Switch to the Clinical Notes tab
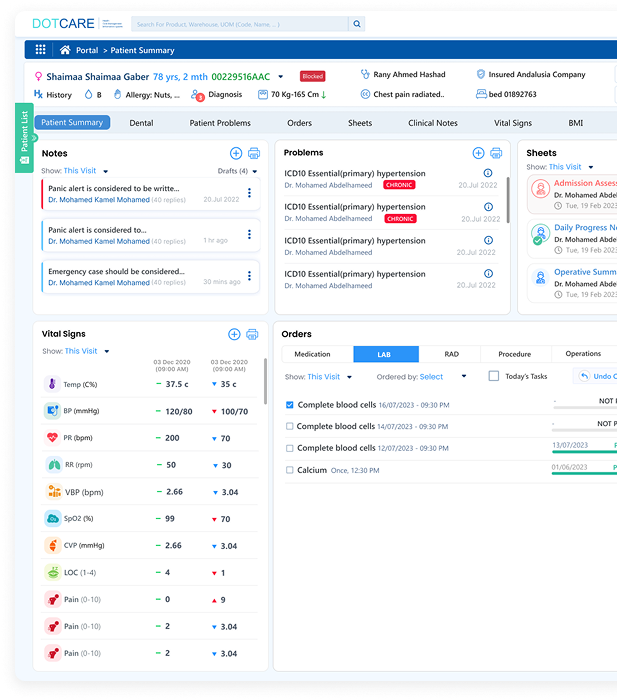This screenshot has width=617, height=700. pos(432,123)
